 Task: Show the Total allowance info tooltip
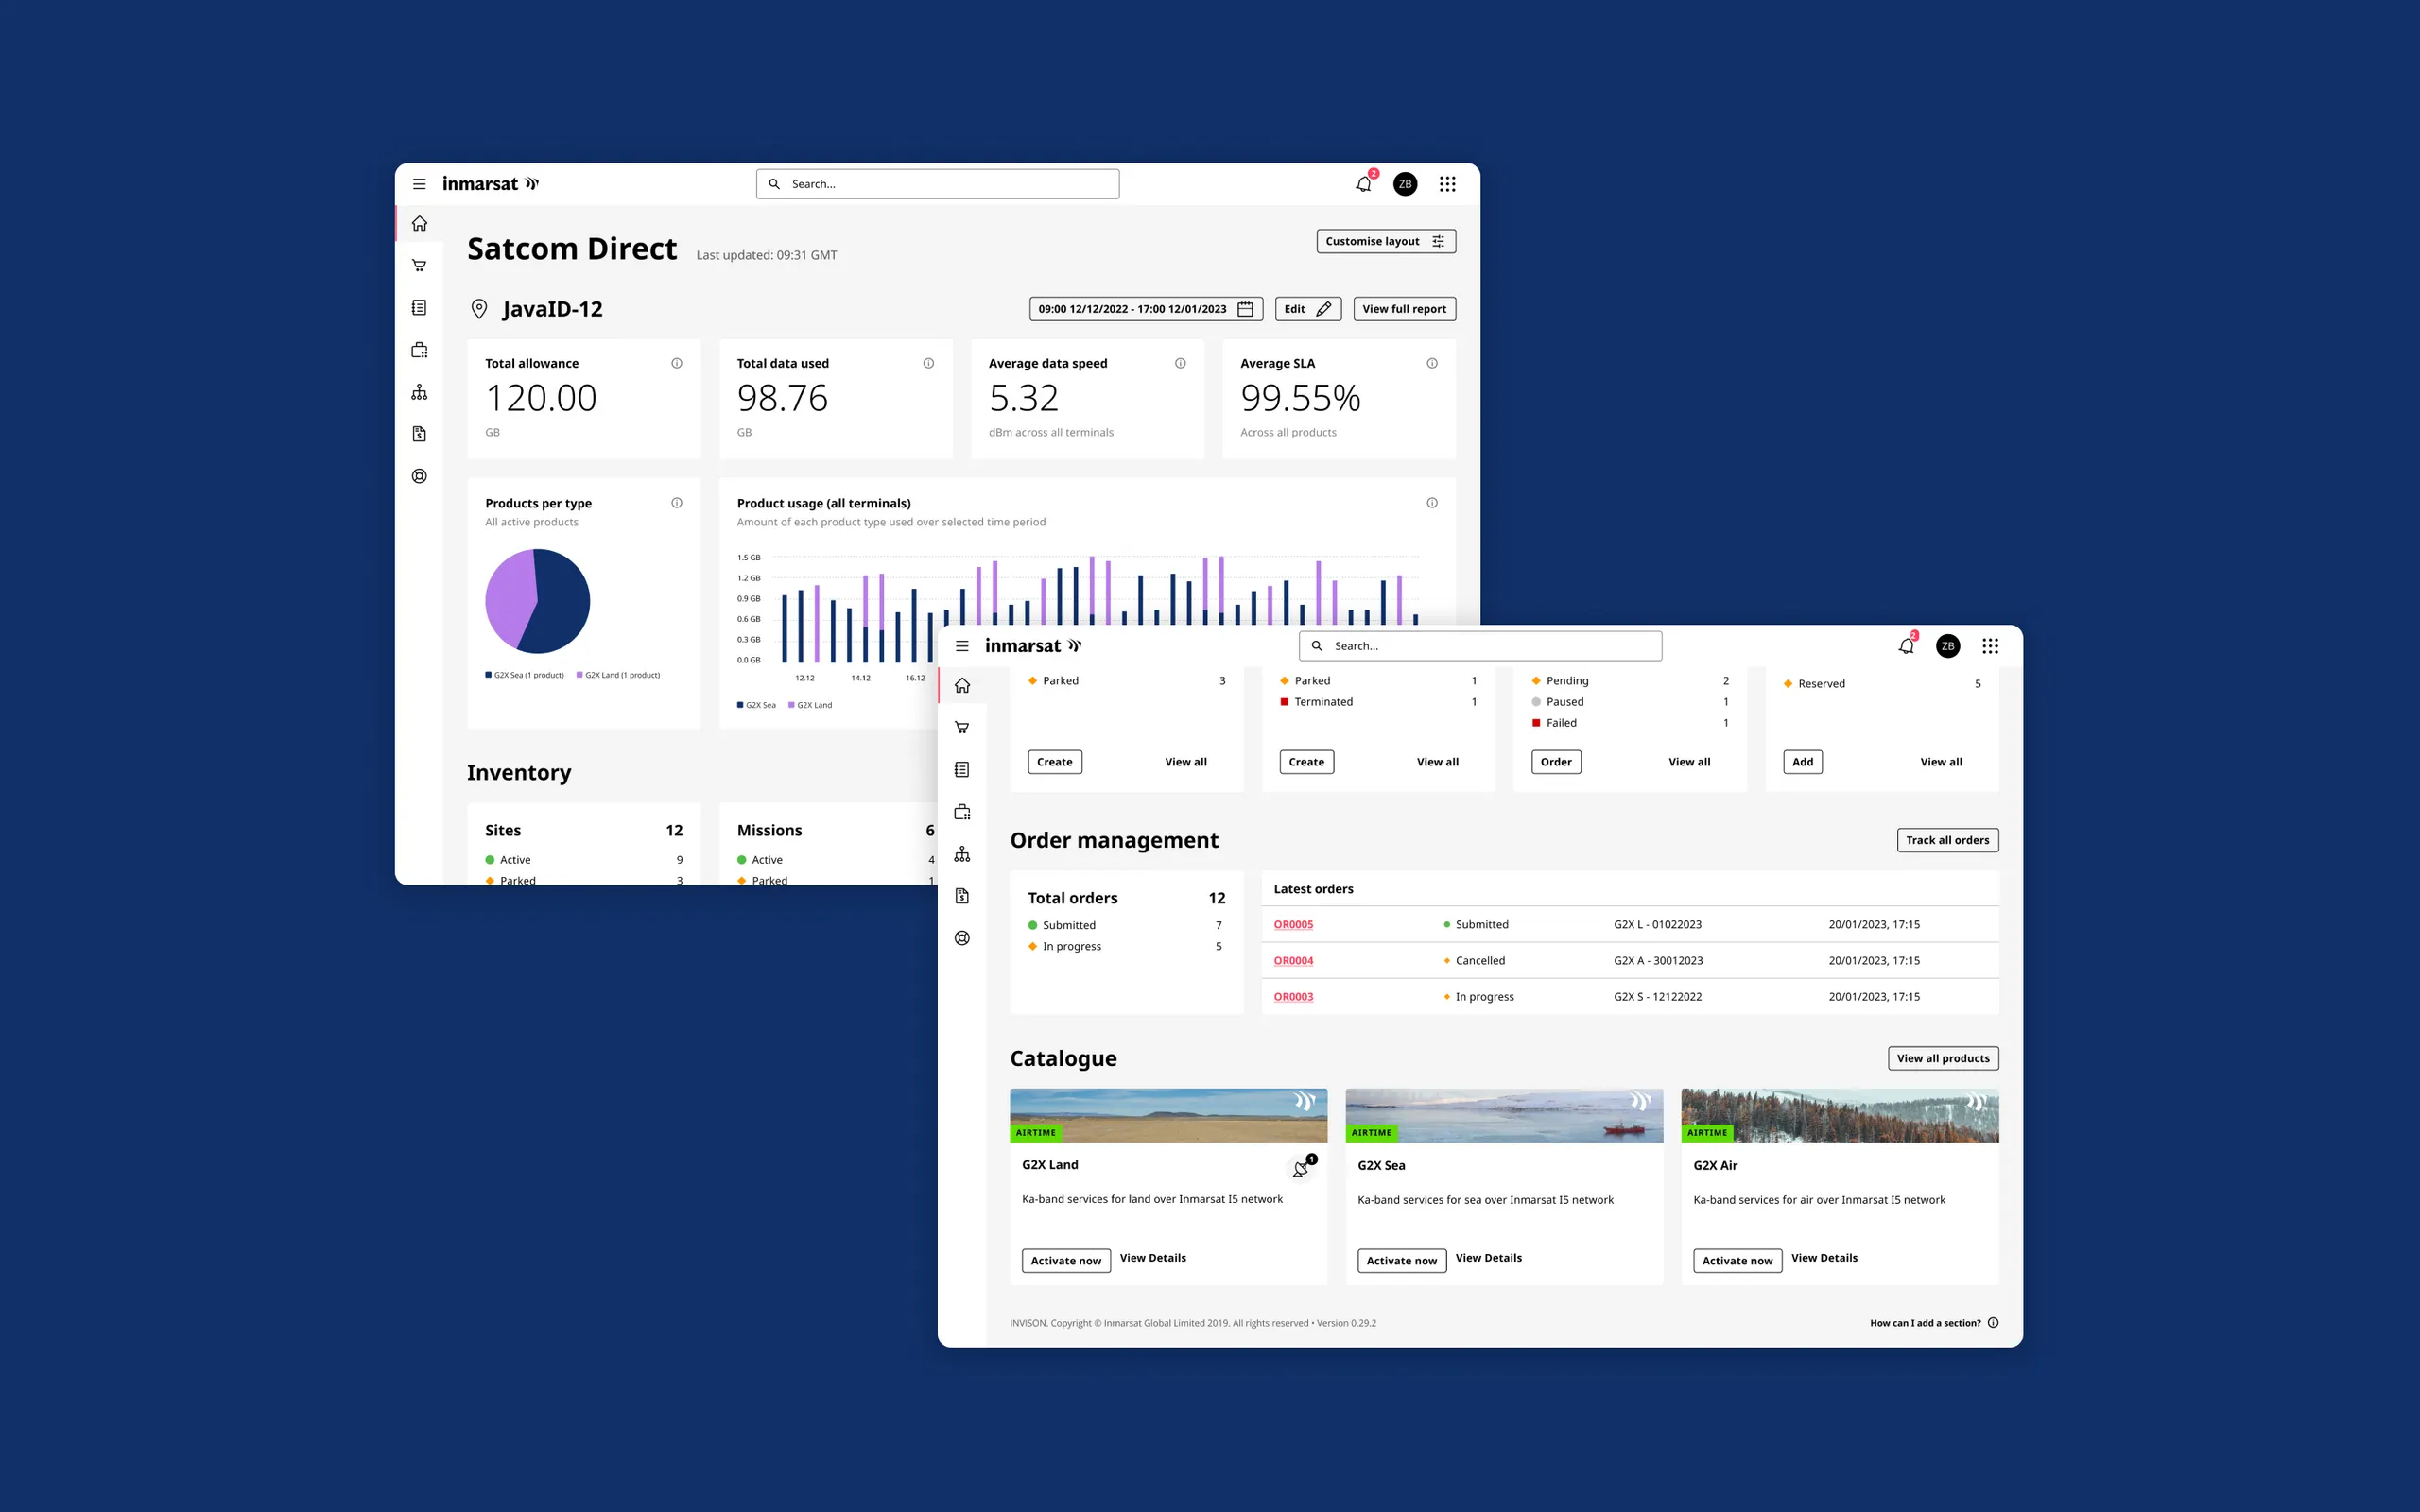pos(677,363)
